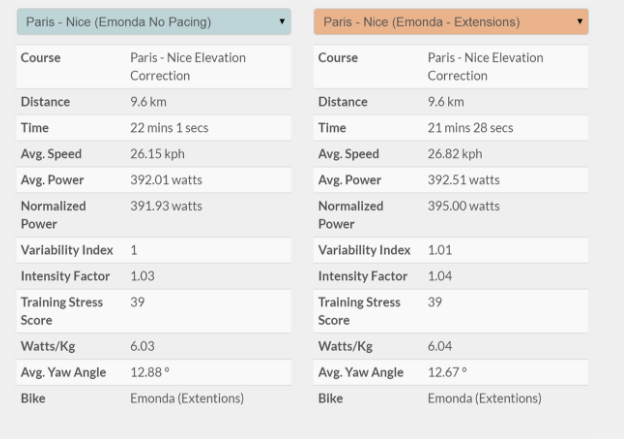Open the Paris - Nice (Emonda No Pacing) dropdown
The height and width of the screenshot is (439, 624).
coord(153,22)
